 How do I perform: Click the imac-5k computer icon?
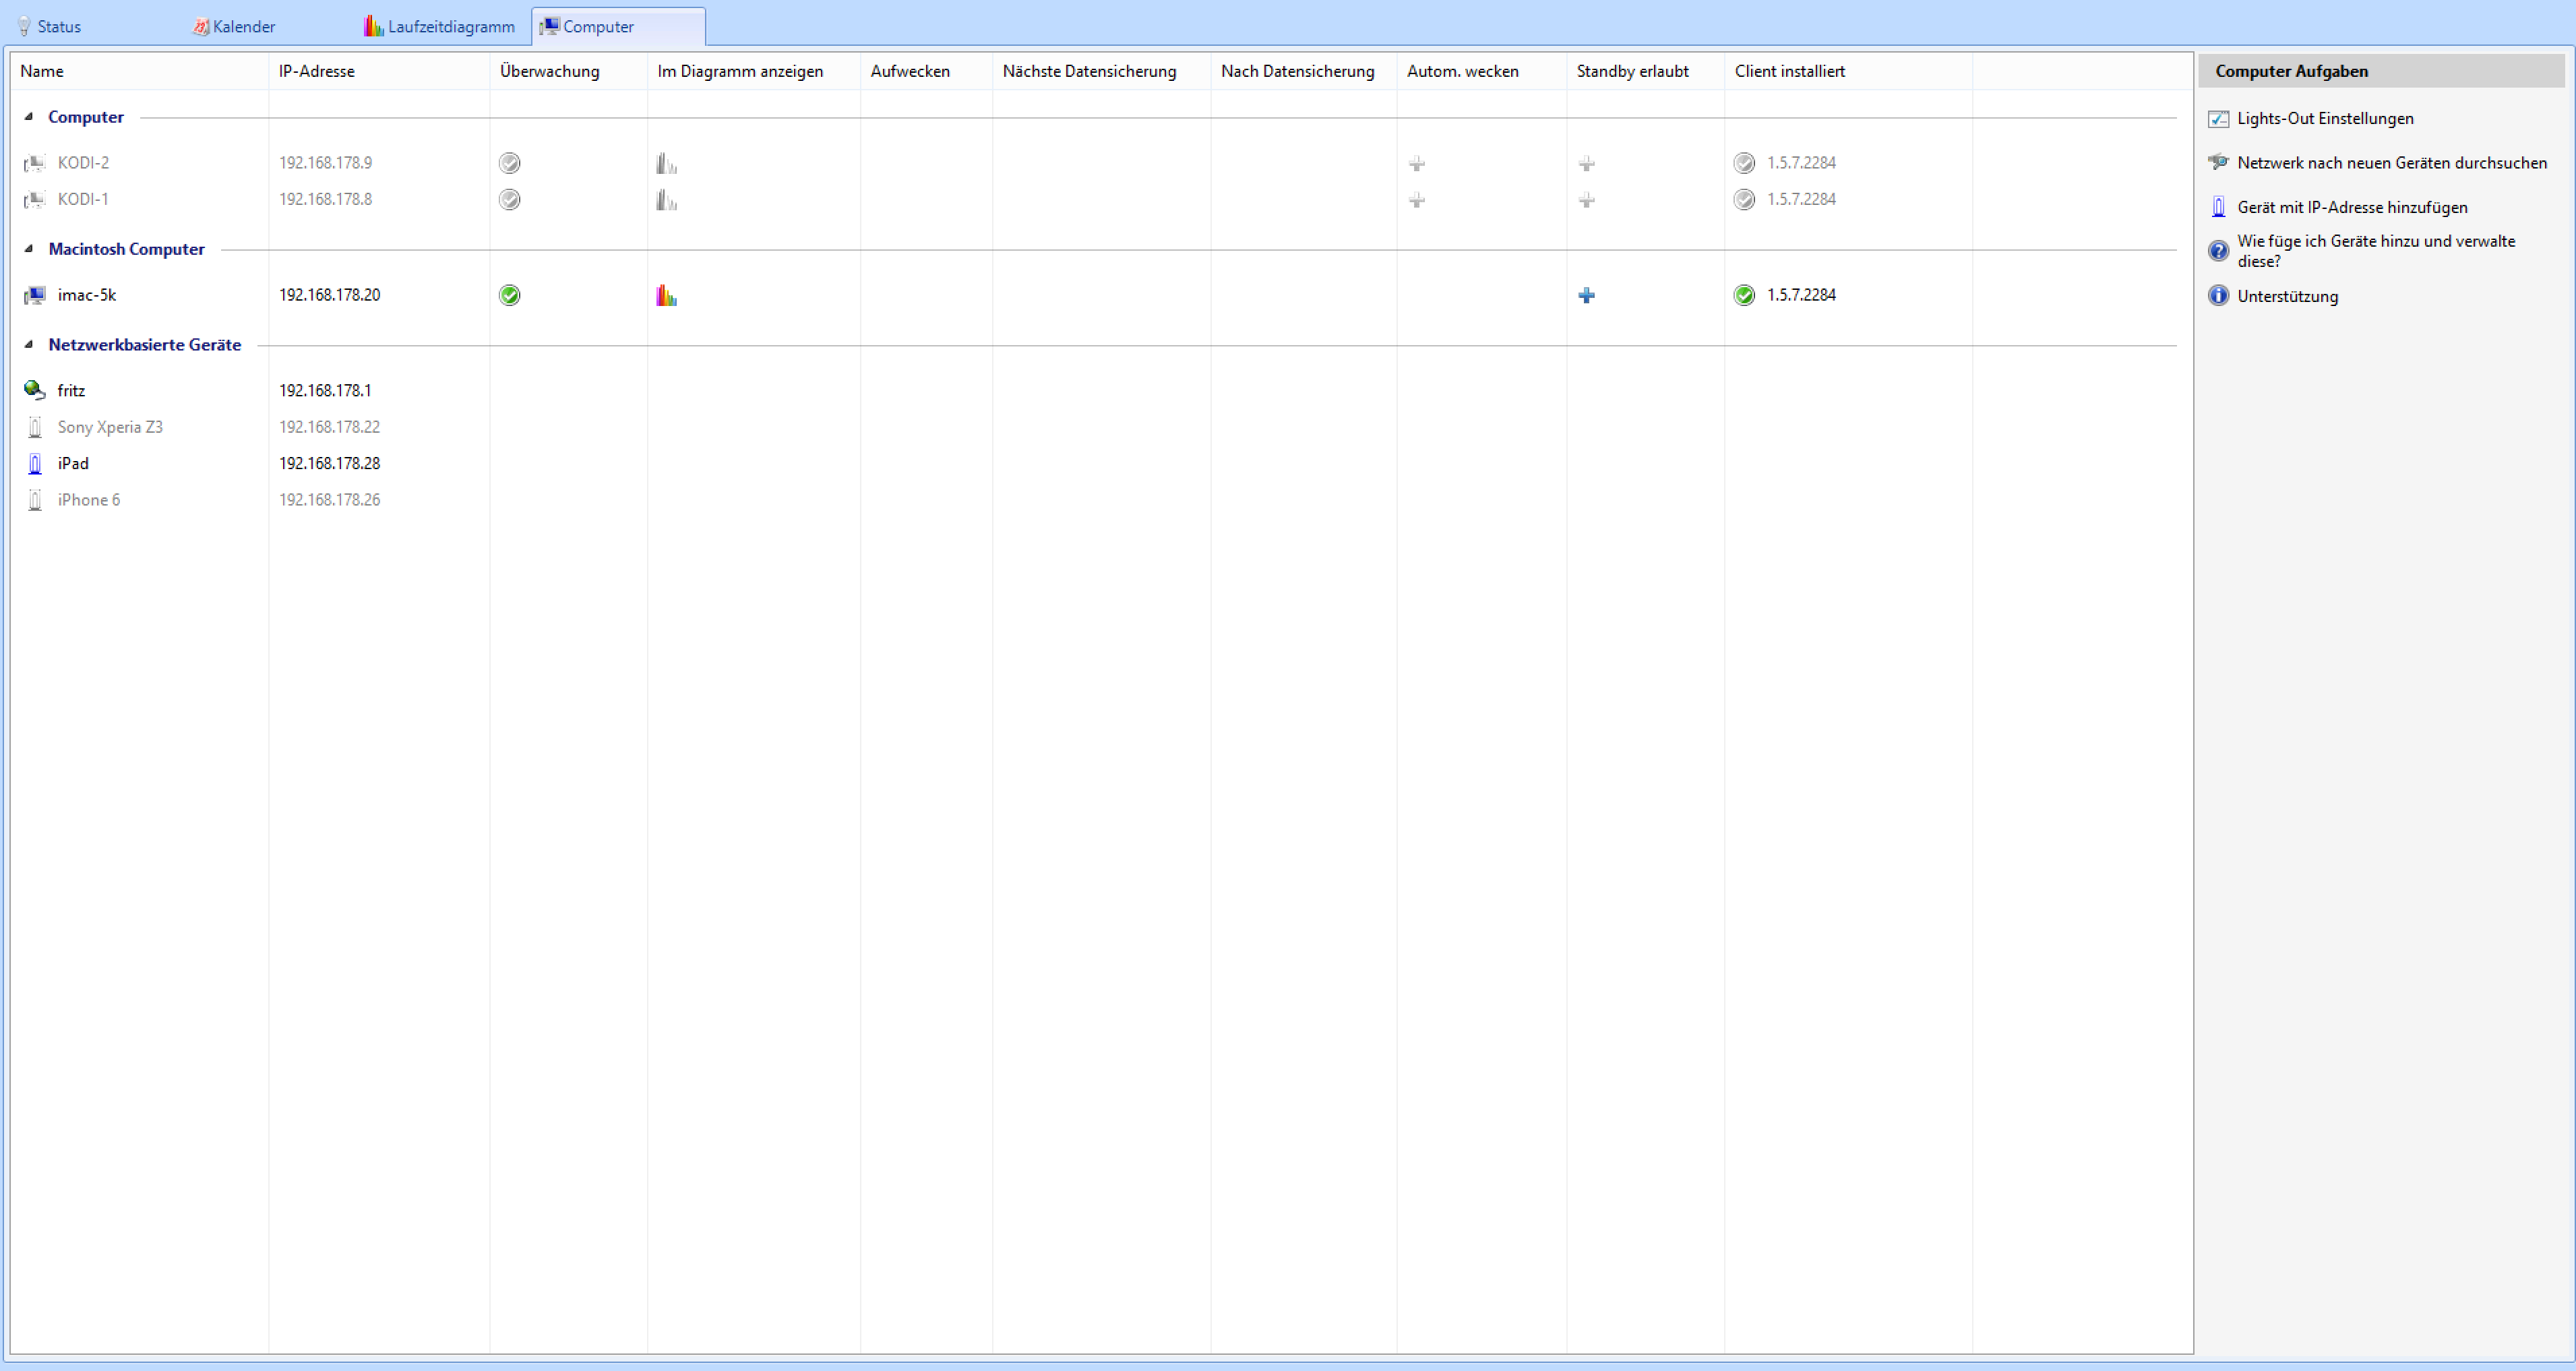tap(35, 296)
